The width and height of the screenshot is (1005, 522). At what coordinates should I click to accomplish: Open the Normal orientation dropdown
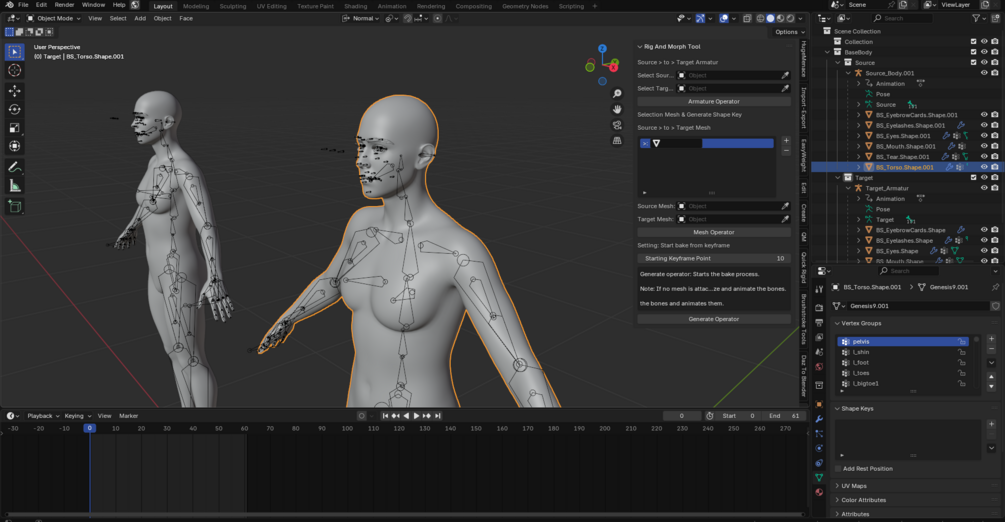click(361, 19)
